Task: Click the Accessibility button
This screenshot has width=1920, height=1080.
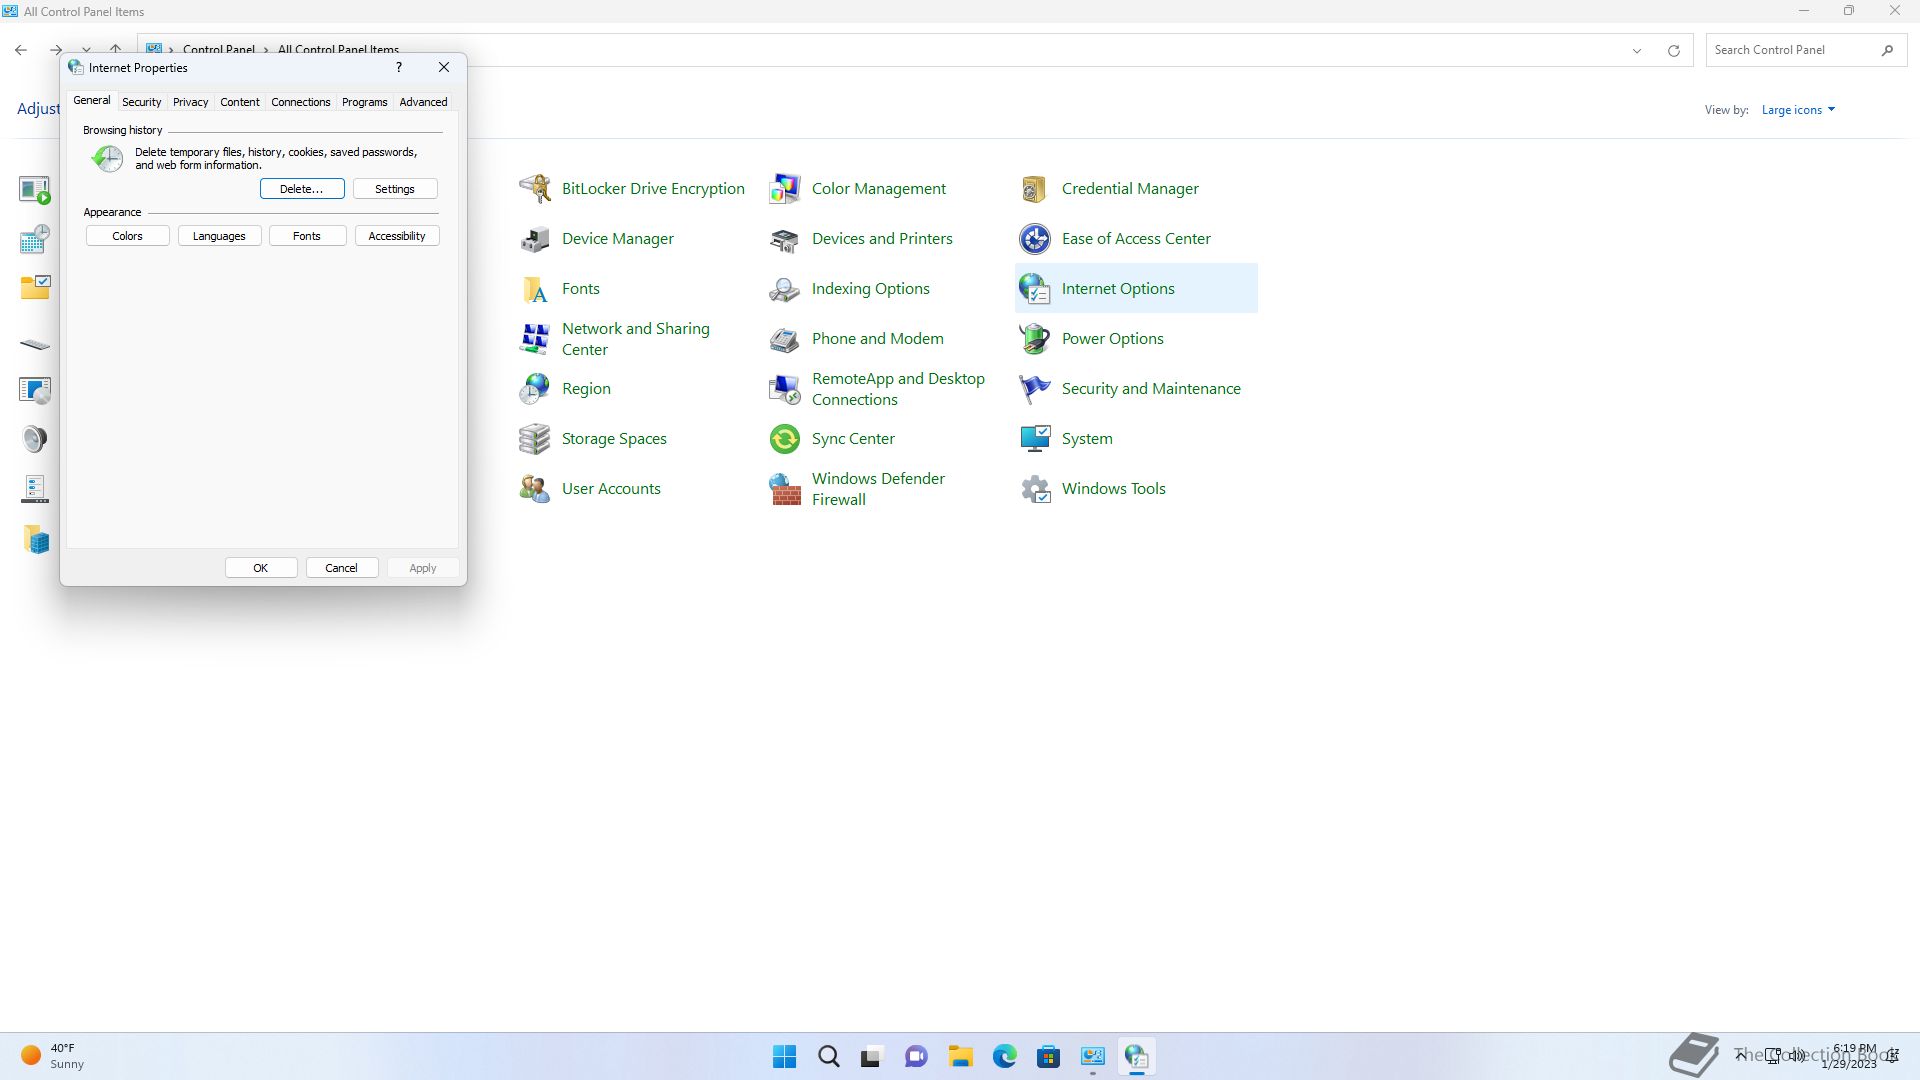Action: click(397, 236)
